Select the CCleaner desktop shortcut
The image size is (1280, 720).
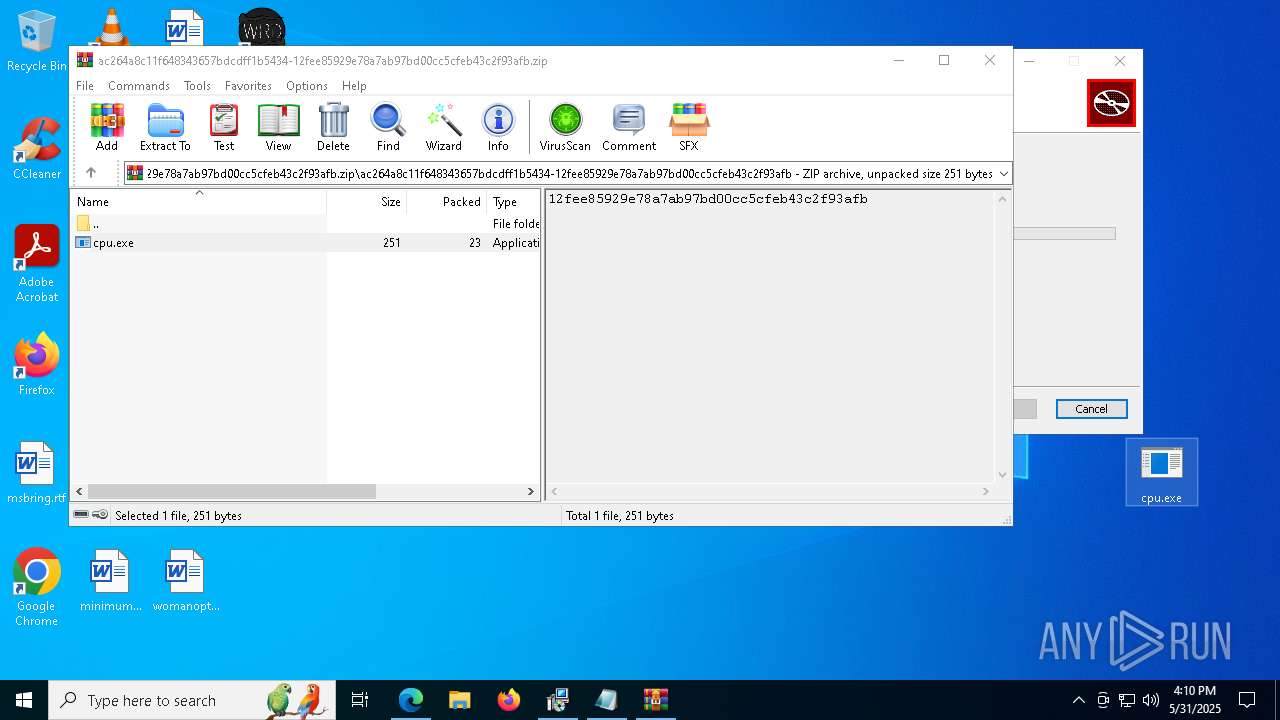point(37,149)
